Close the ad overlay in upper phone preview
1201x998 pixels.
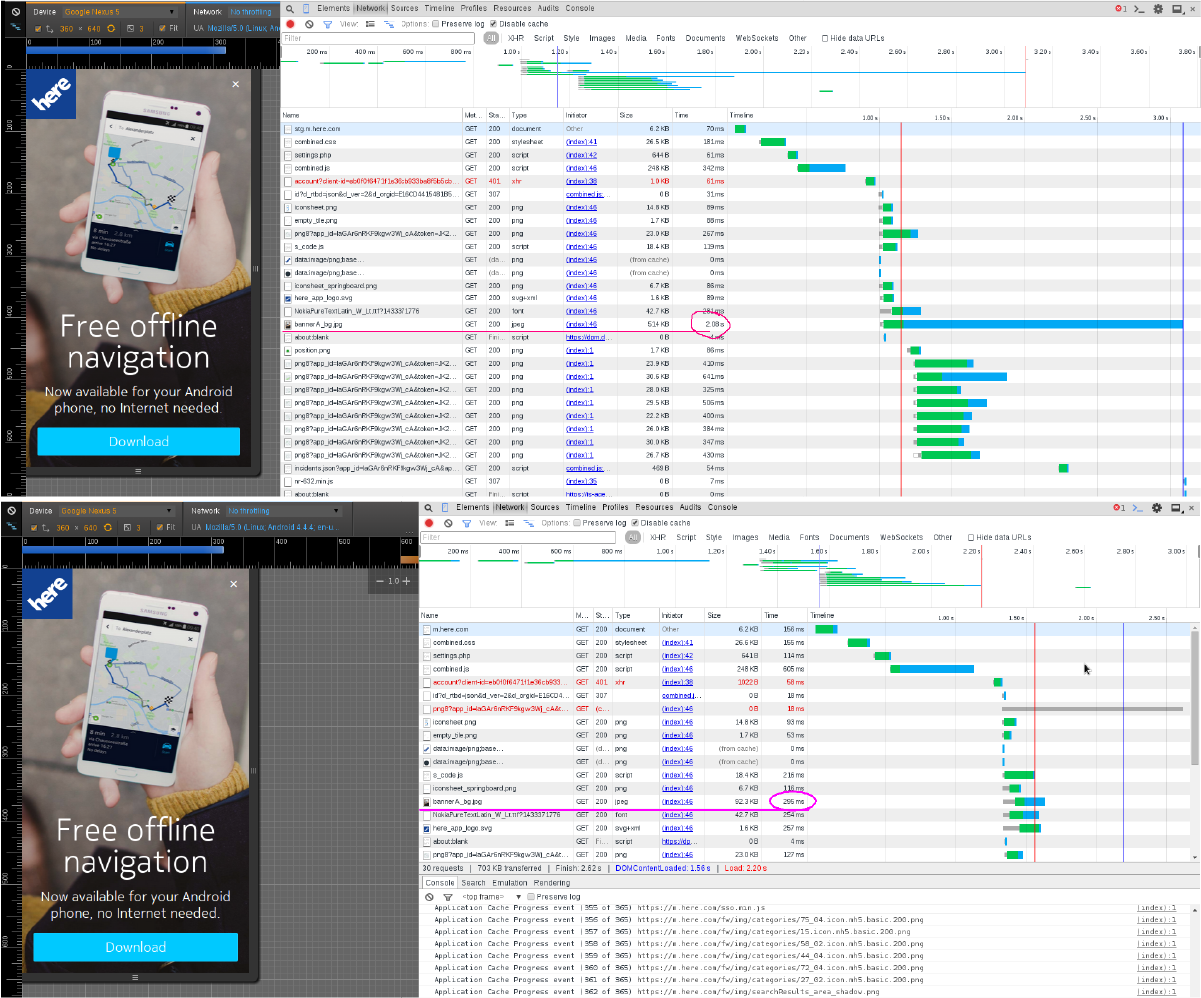(x=236, y=85)
